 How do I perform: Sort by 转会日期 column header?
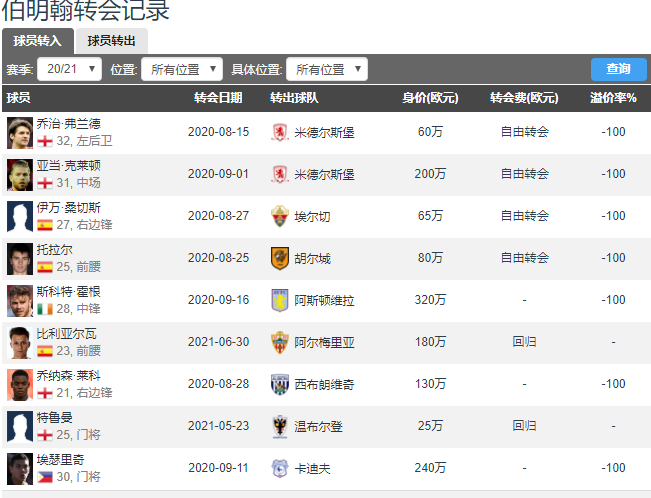pyautogui.click(x=217, y=98)
